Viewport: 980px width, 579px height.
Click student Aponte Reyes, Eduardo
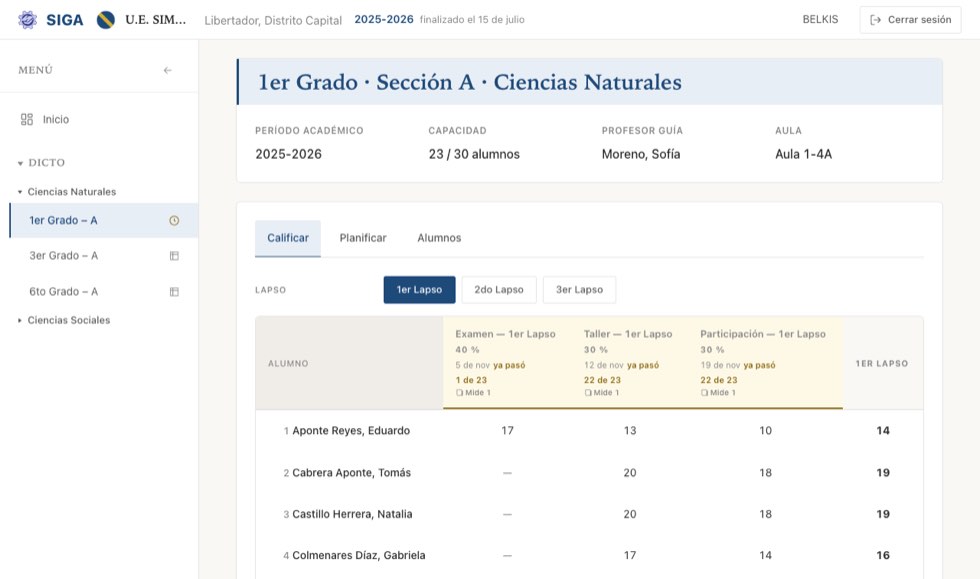coord(351,431)
